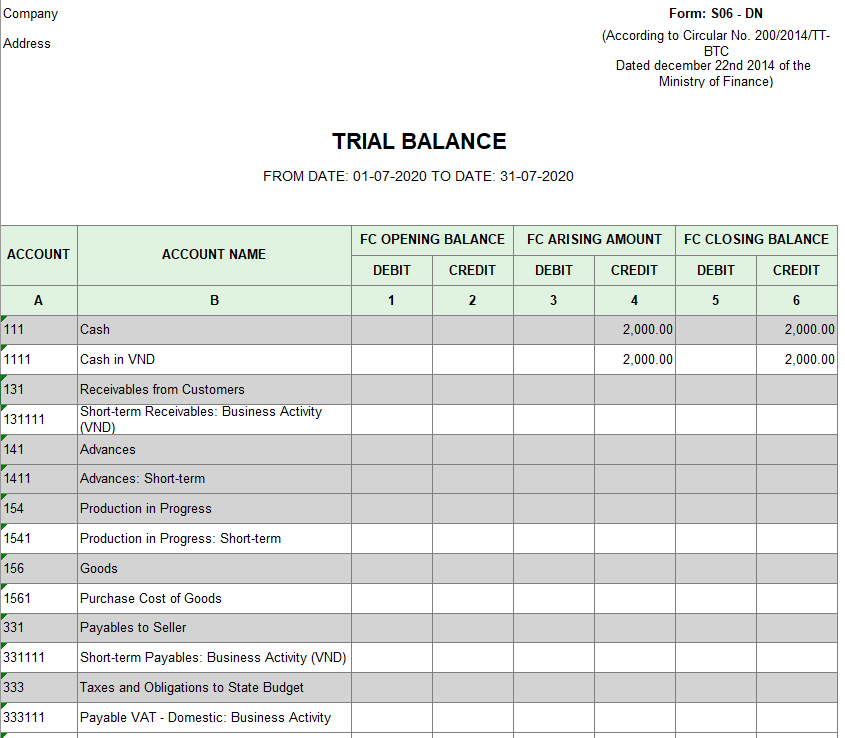Click the Form: S06 - DN label
Image resolution: width=845 pixels, height=738 pixels.
pyautogui.click(x=715, y=14)
